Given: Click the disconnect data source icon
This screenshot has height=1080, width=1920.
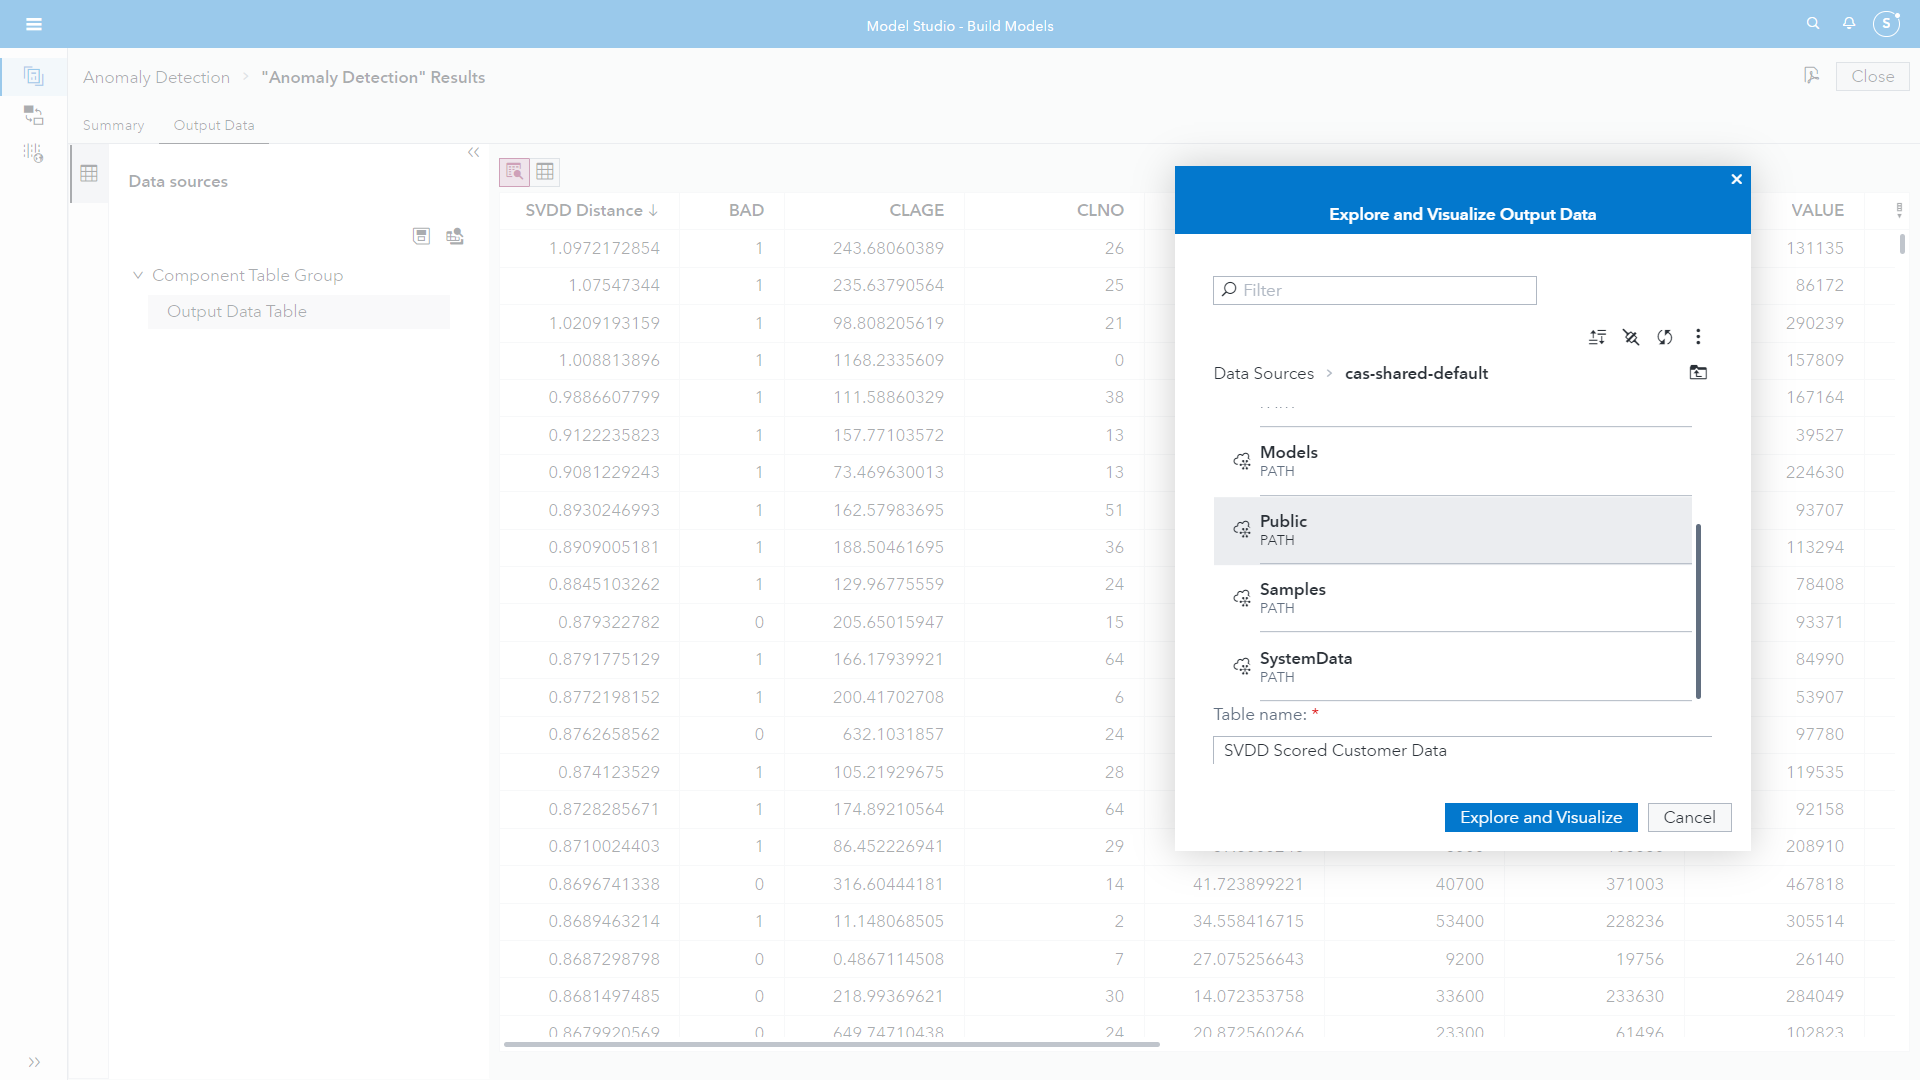Looking at the screenshot, I should coord(1631,337).
